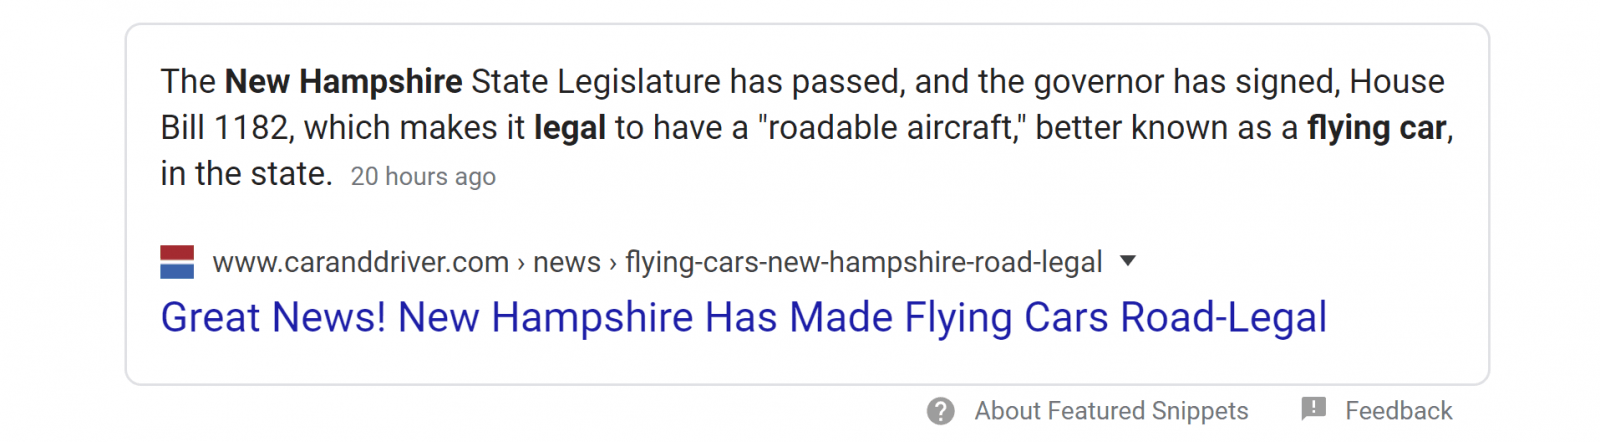The height and width of the screenshot is (442, 1600).
Task: Click the Feedback flag icon
Action: click(1313, 408)
